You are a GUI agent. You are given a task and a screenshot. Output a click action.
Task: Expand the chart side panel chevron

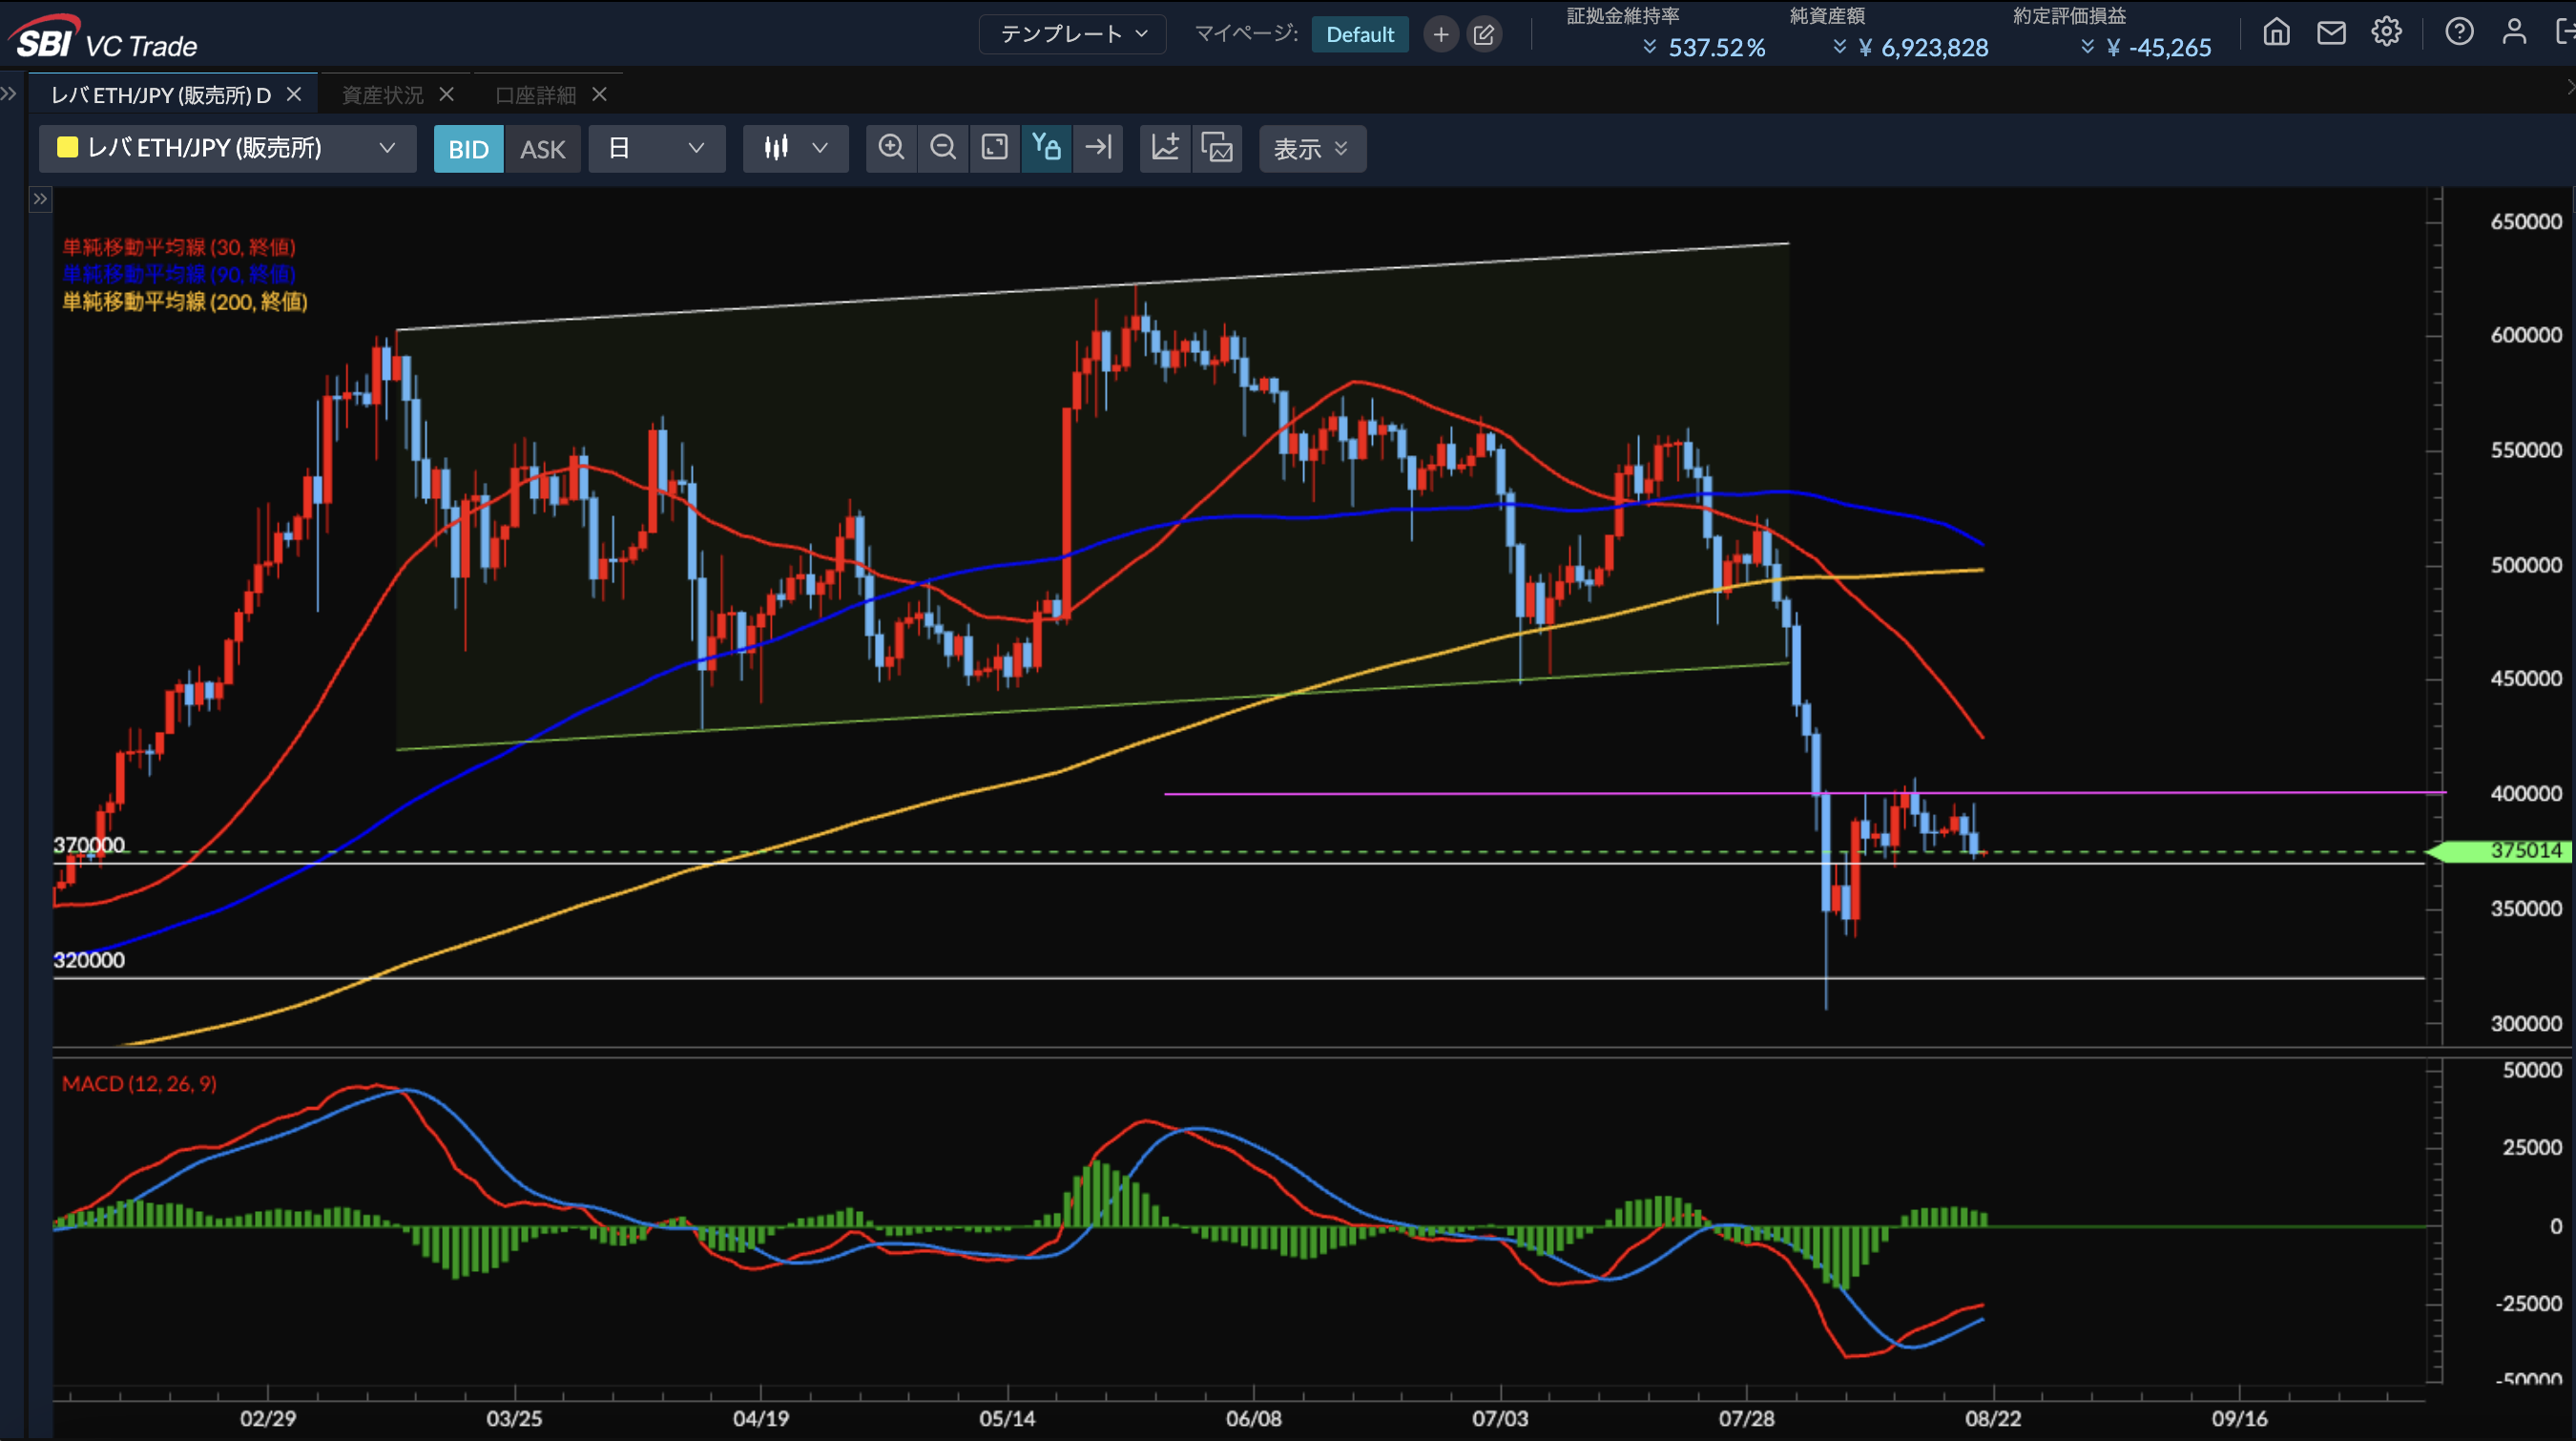pos(40,199)
